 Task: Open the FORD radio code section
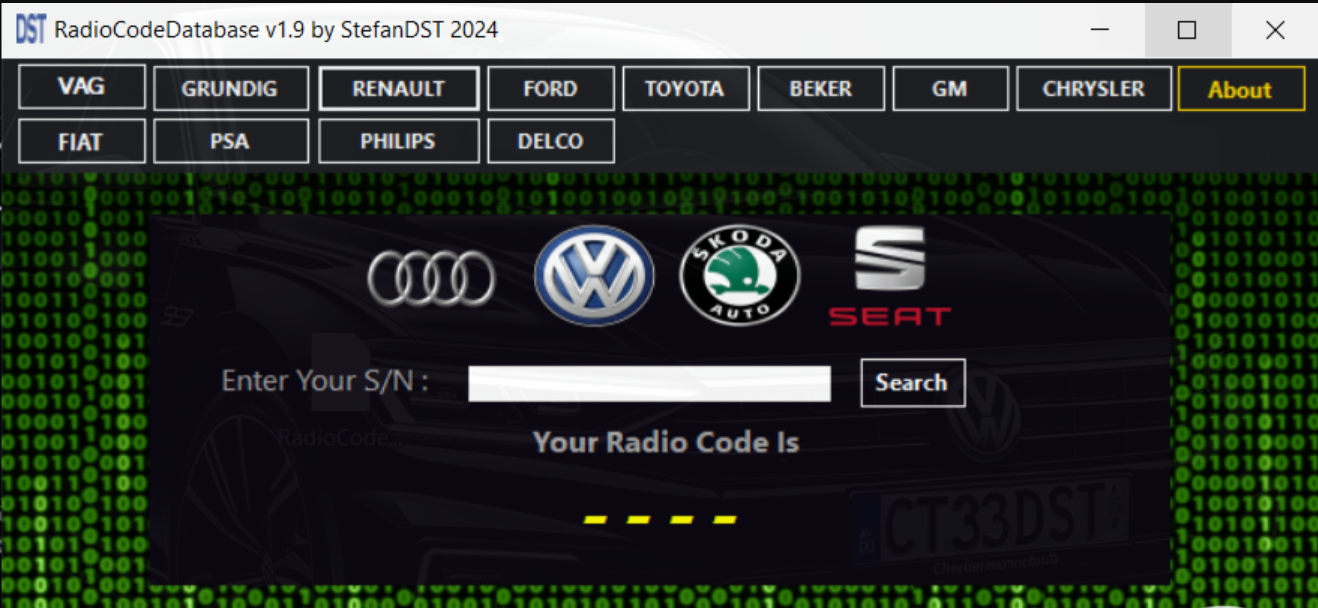(x=550, y=88)
